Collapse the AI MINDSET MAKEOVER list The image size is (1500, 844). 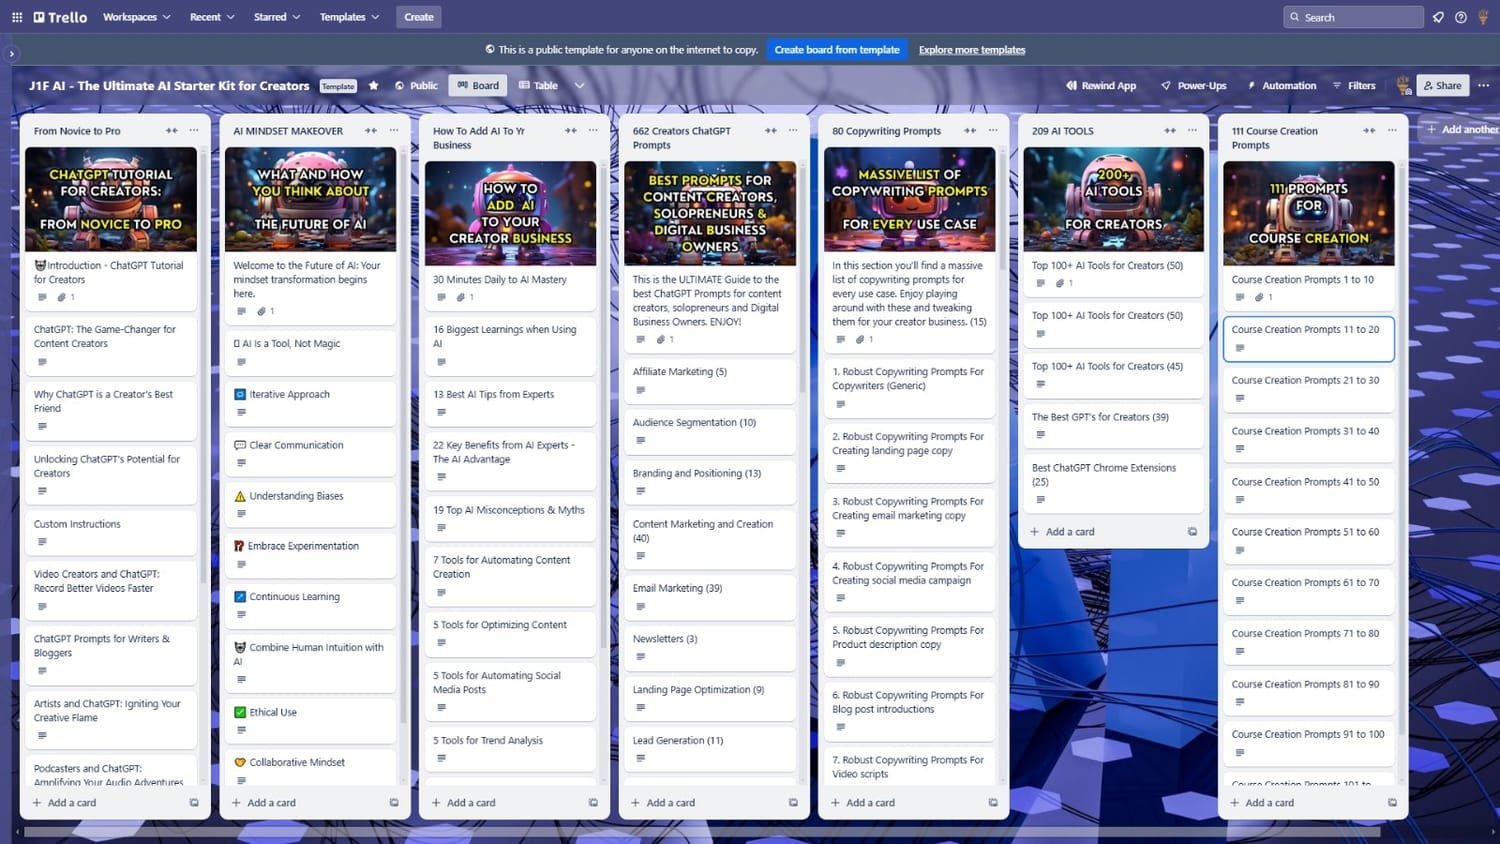click(x=371, y=131)
